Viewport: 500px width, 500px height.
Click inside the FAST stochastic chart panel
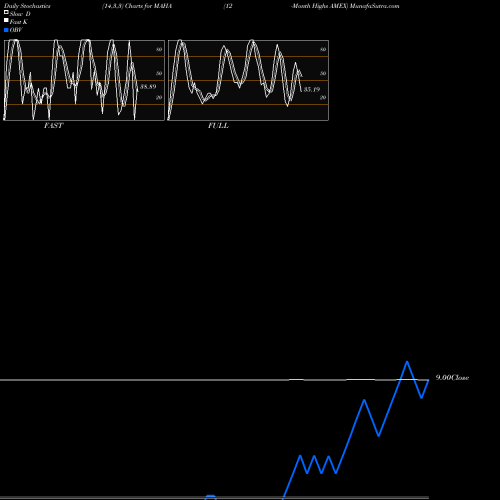pos(84,80)
